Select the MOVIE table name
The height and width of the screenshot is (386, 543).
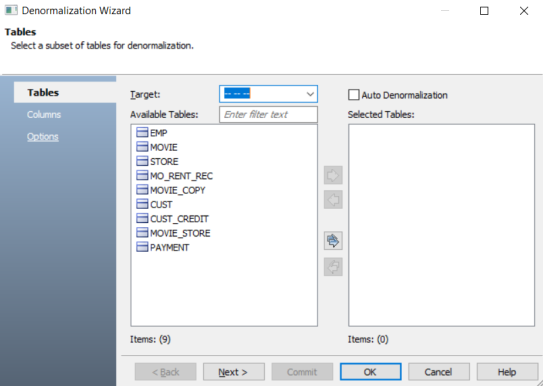164,147
